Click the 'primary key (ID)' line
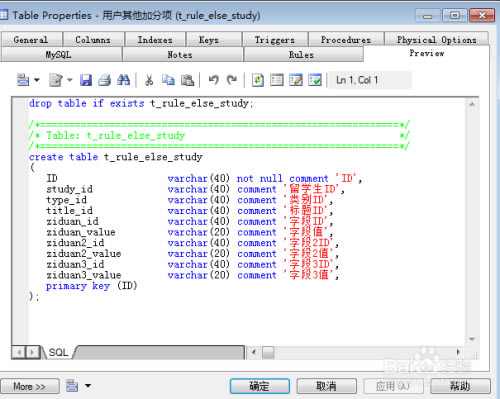This screenshot has height=399, width=500. click(91, 286)
